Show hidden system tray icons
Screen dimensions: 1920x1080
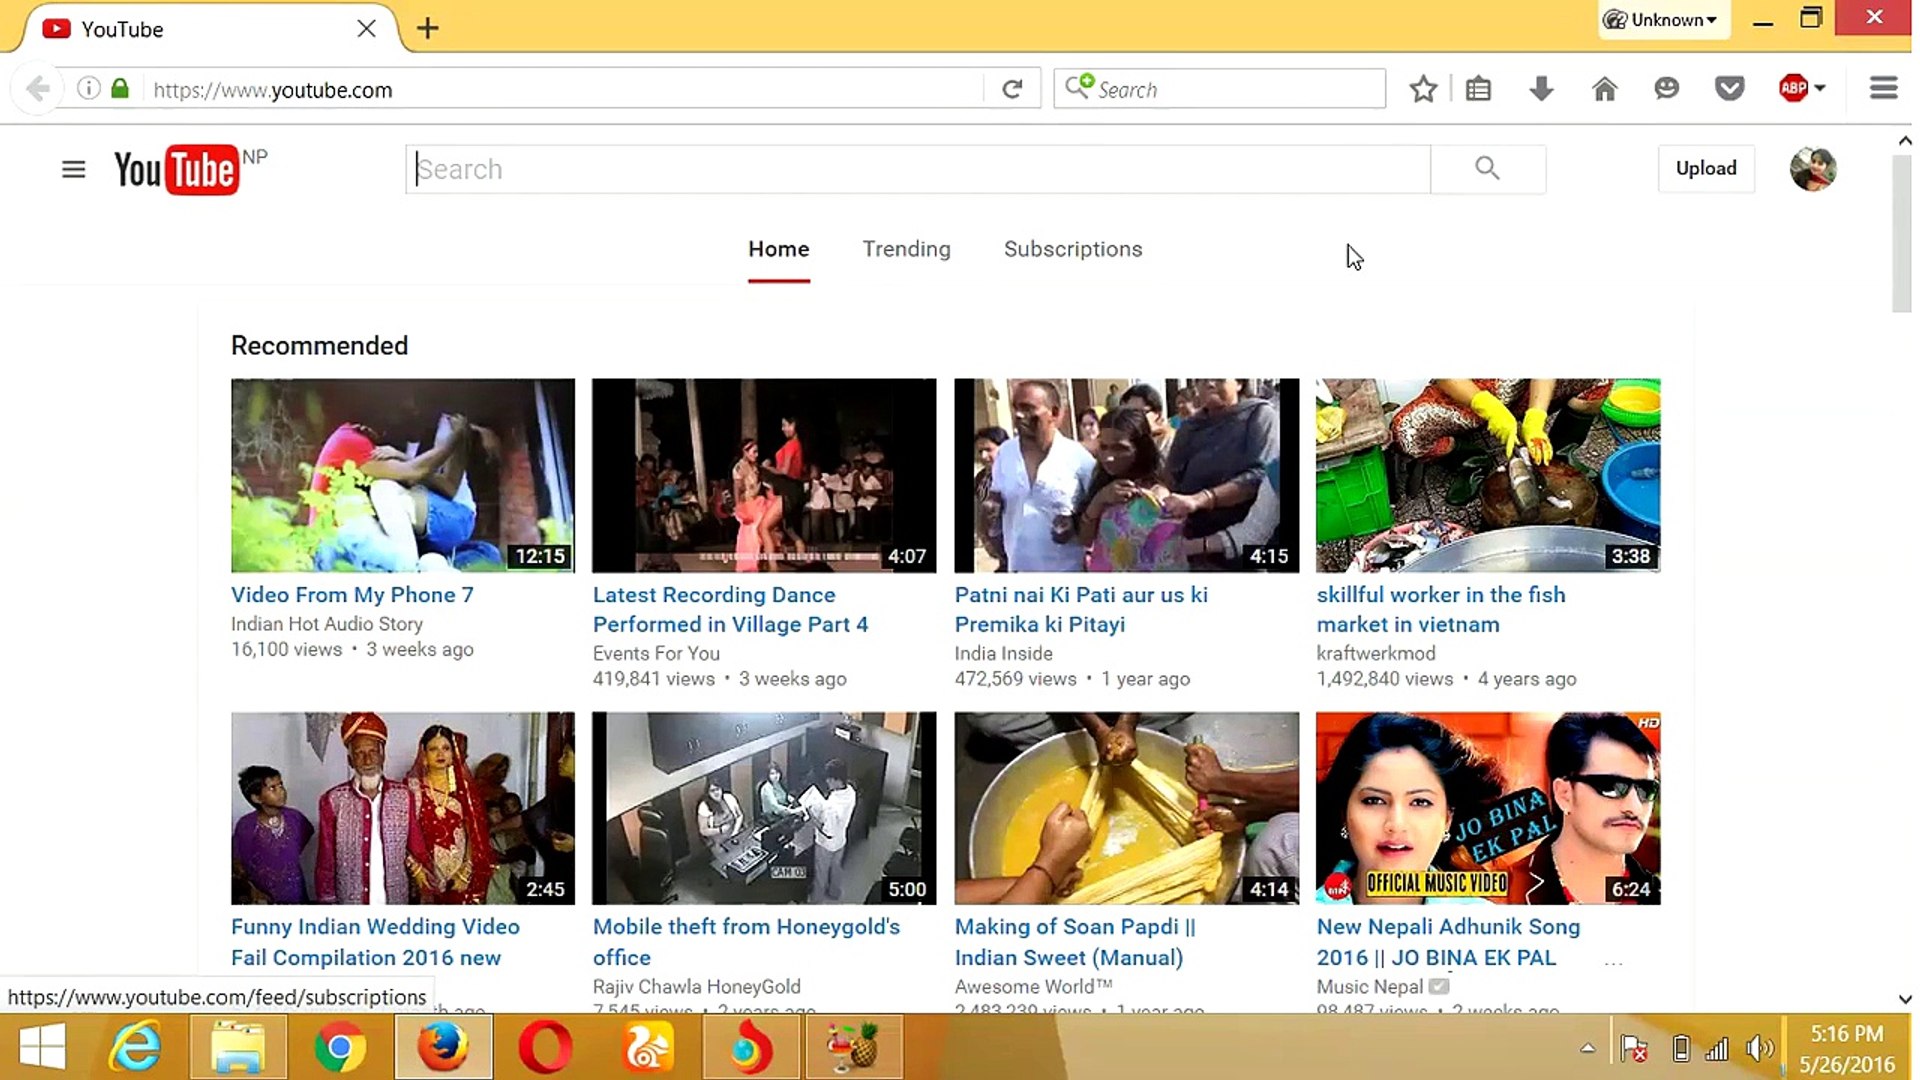point(1587,1048)
